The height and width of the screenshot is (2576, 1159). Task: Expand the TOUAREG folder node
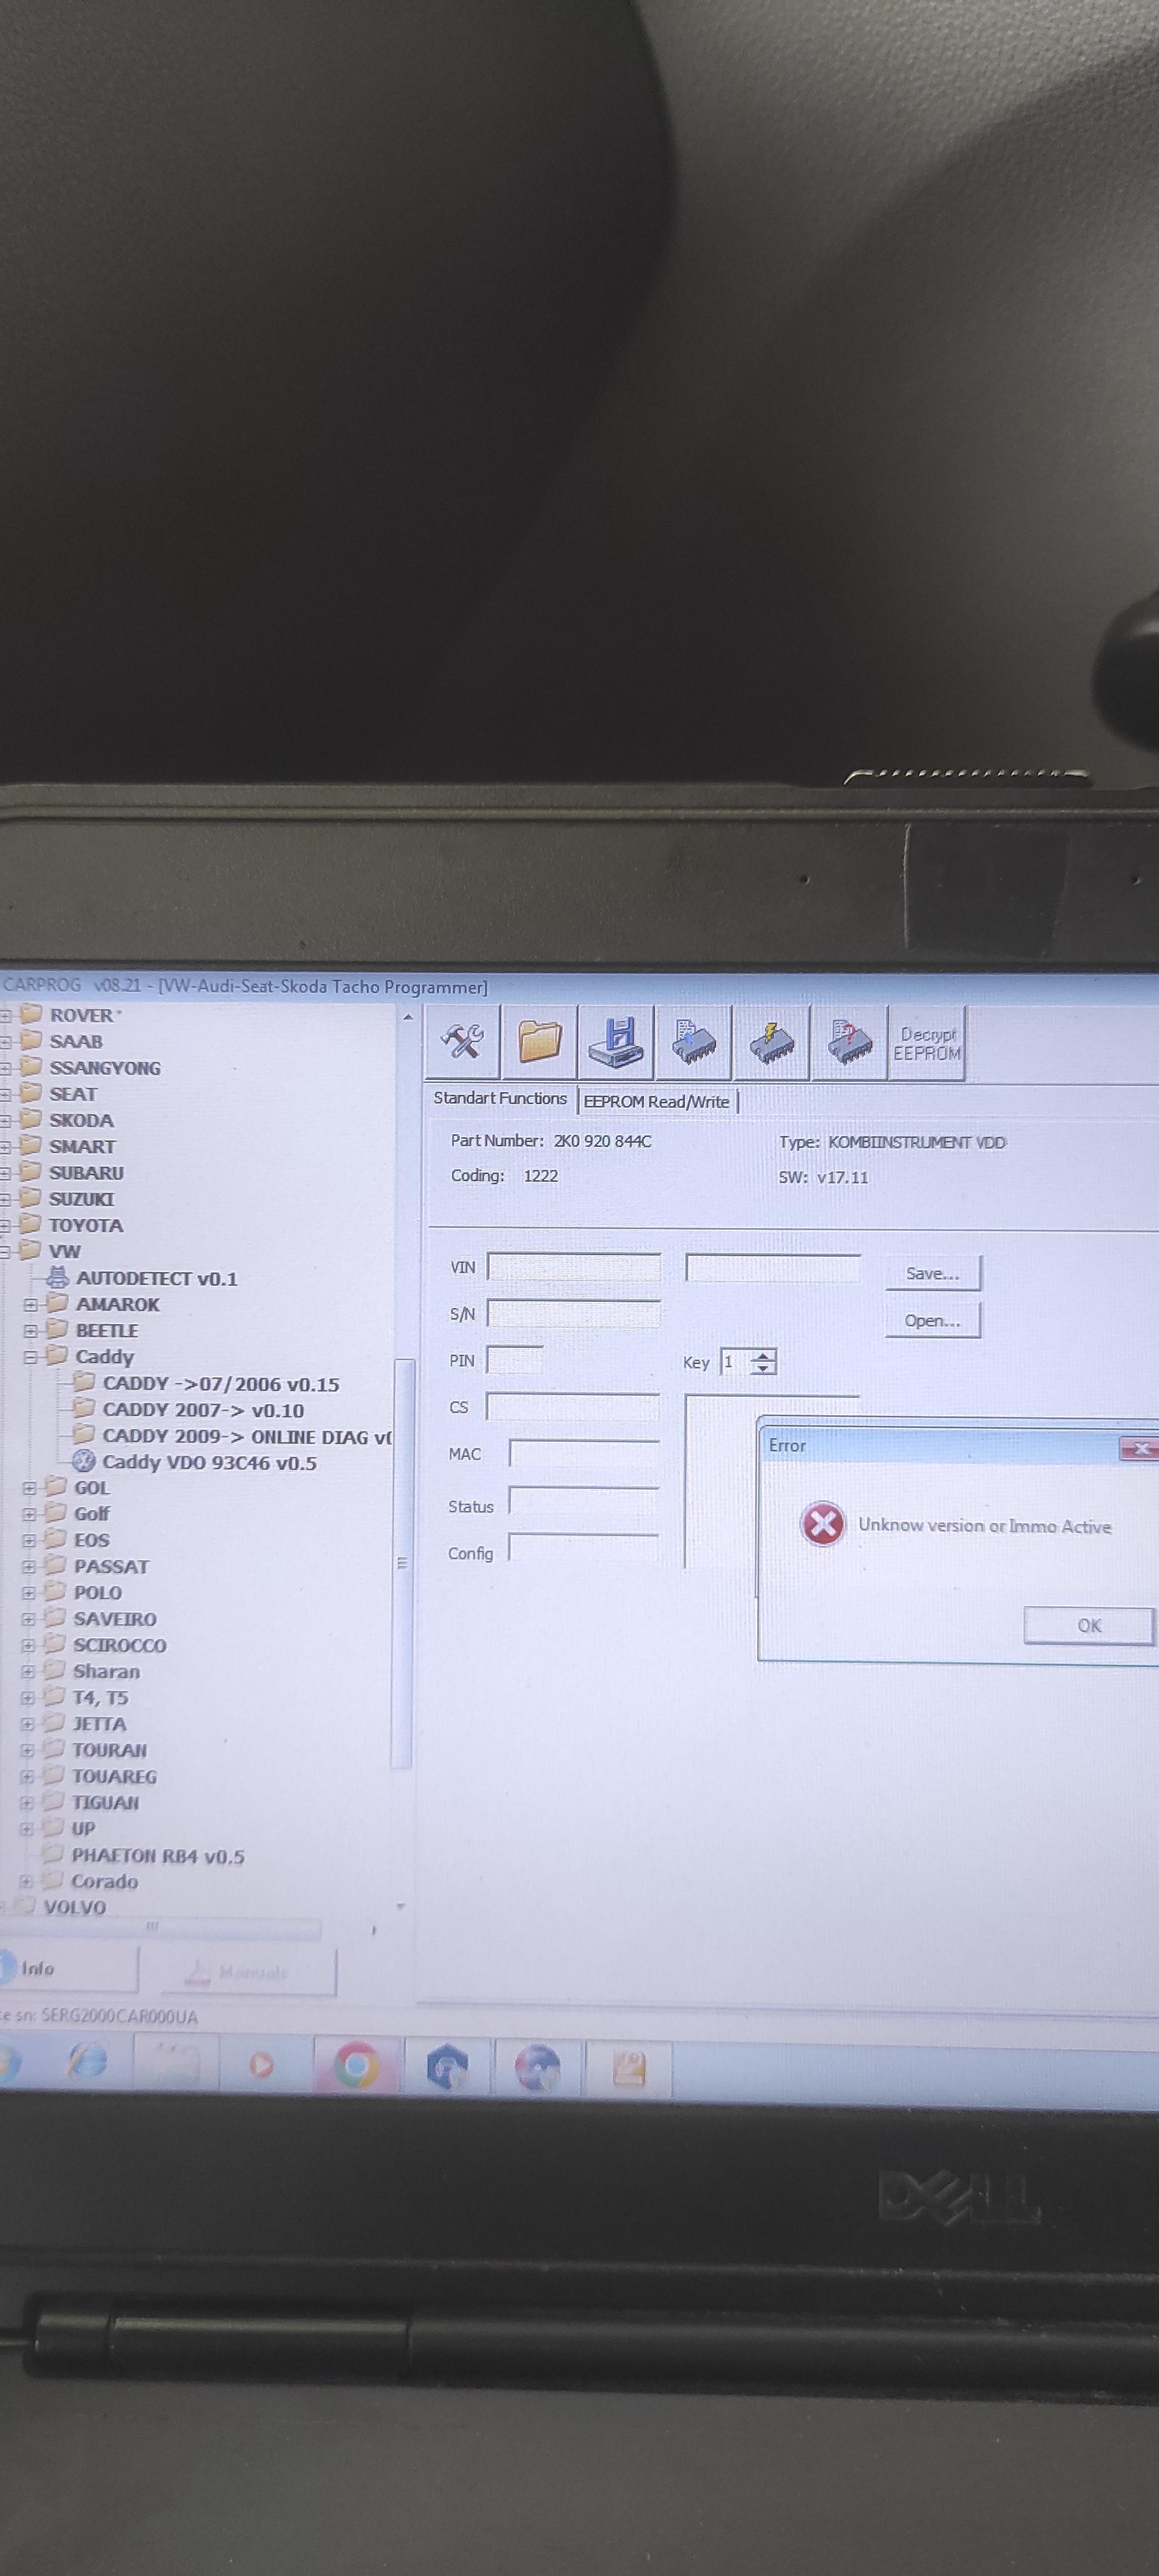click(28, 1777)
